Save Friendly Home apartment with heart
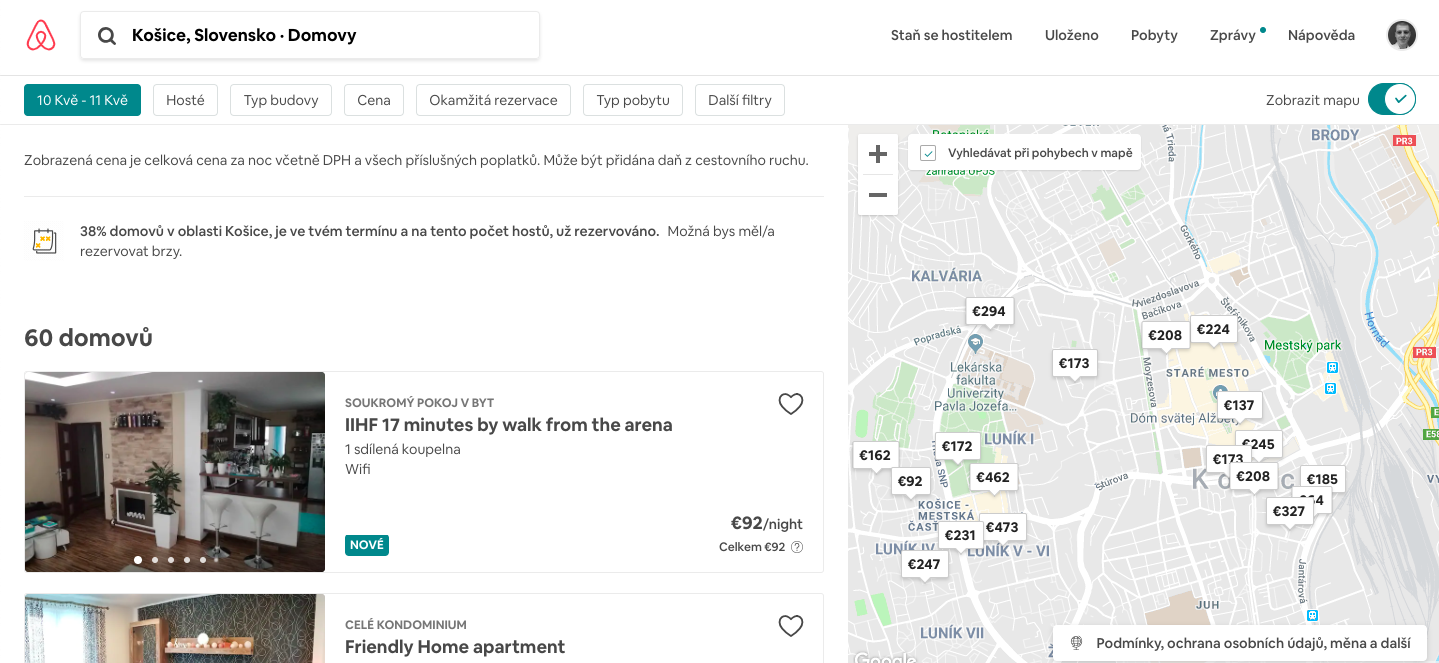This screenshot has width=1439, height=663. pos(791,626)
